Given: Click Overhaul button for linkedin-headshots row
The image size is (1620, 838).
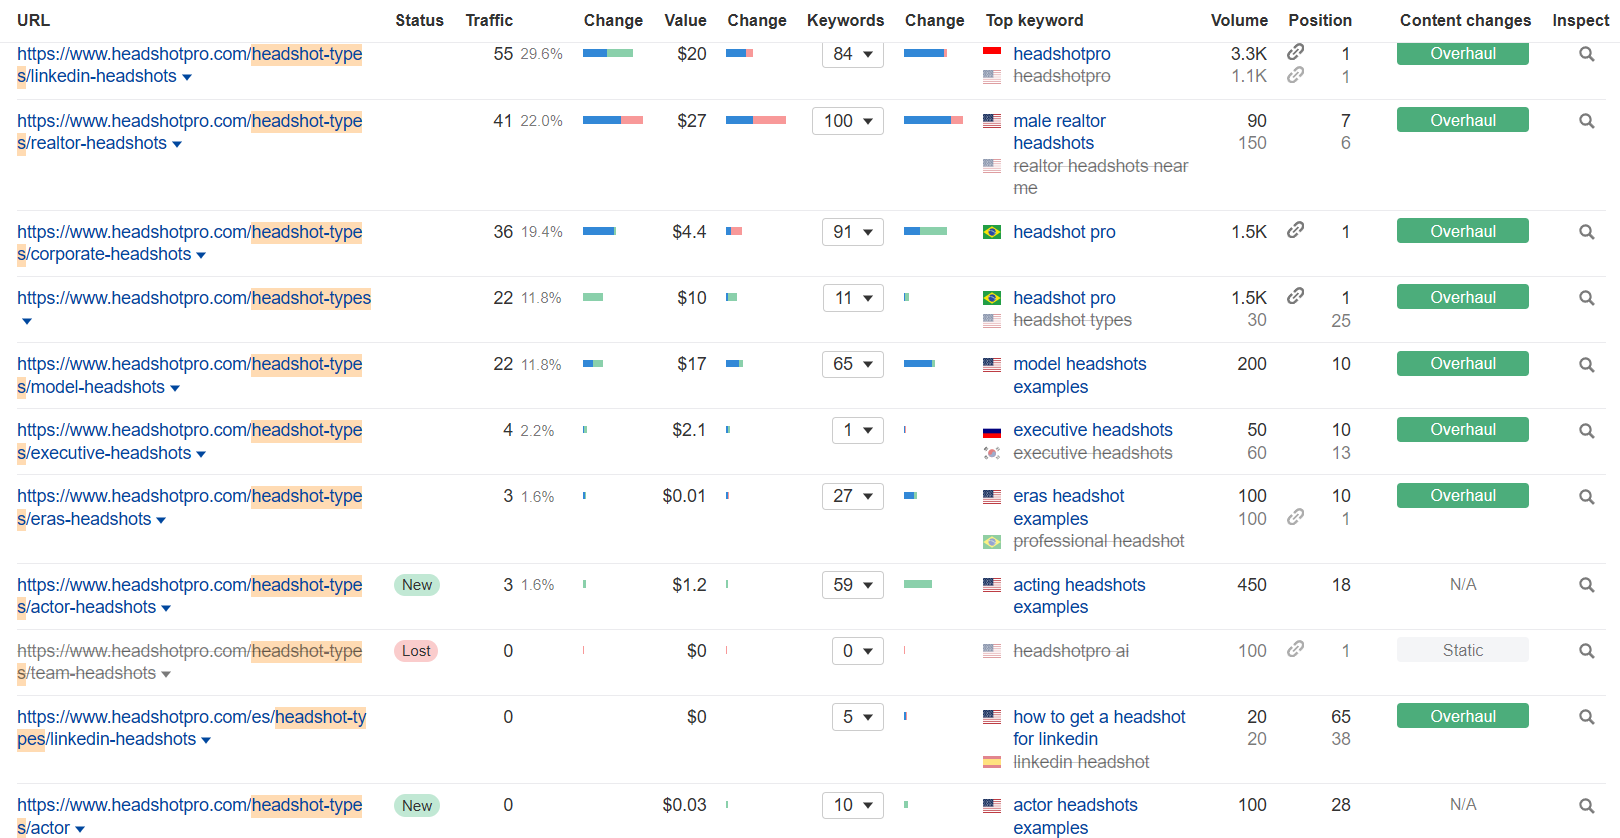Looking at the screenshot, I should [x=1463, y=54].
